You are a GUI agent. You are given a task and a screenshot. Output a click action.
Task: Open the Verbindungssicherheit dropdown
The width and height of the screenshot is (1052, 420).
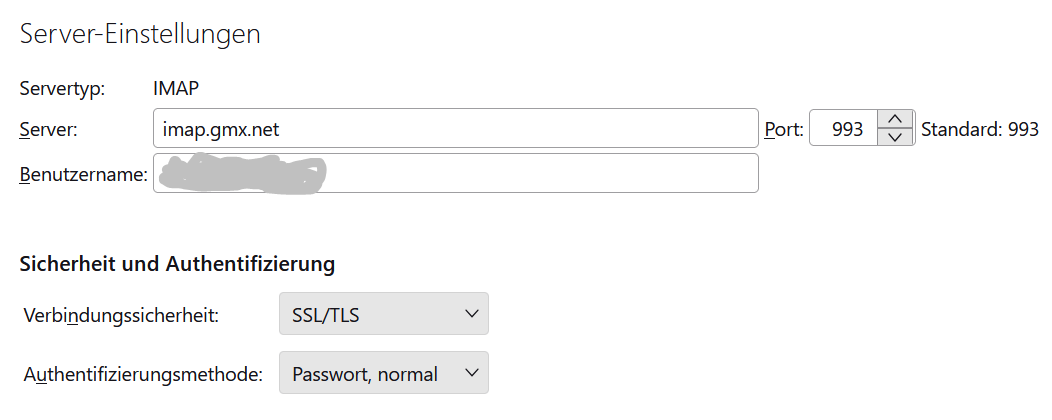coord(383,315)
